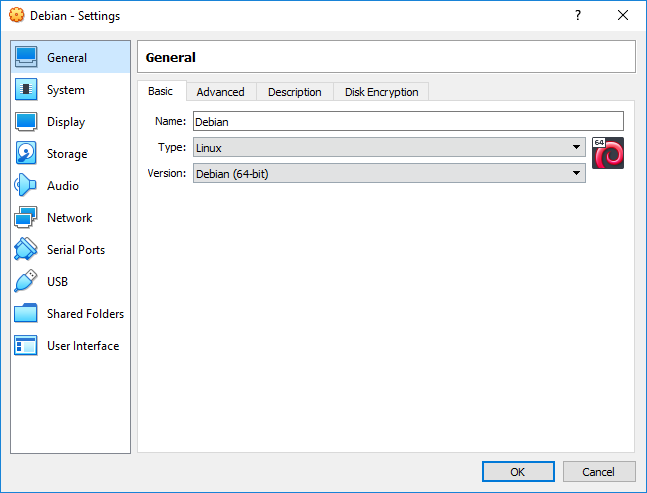The image size is (647, 493).
Task: Open the Storage disk icon
Action: click(26, 153)
